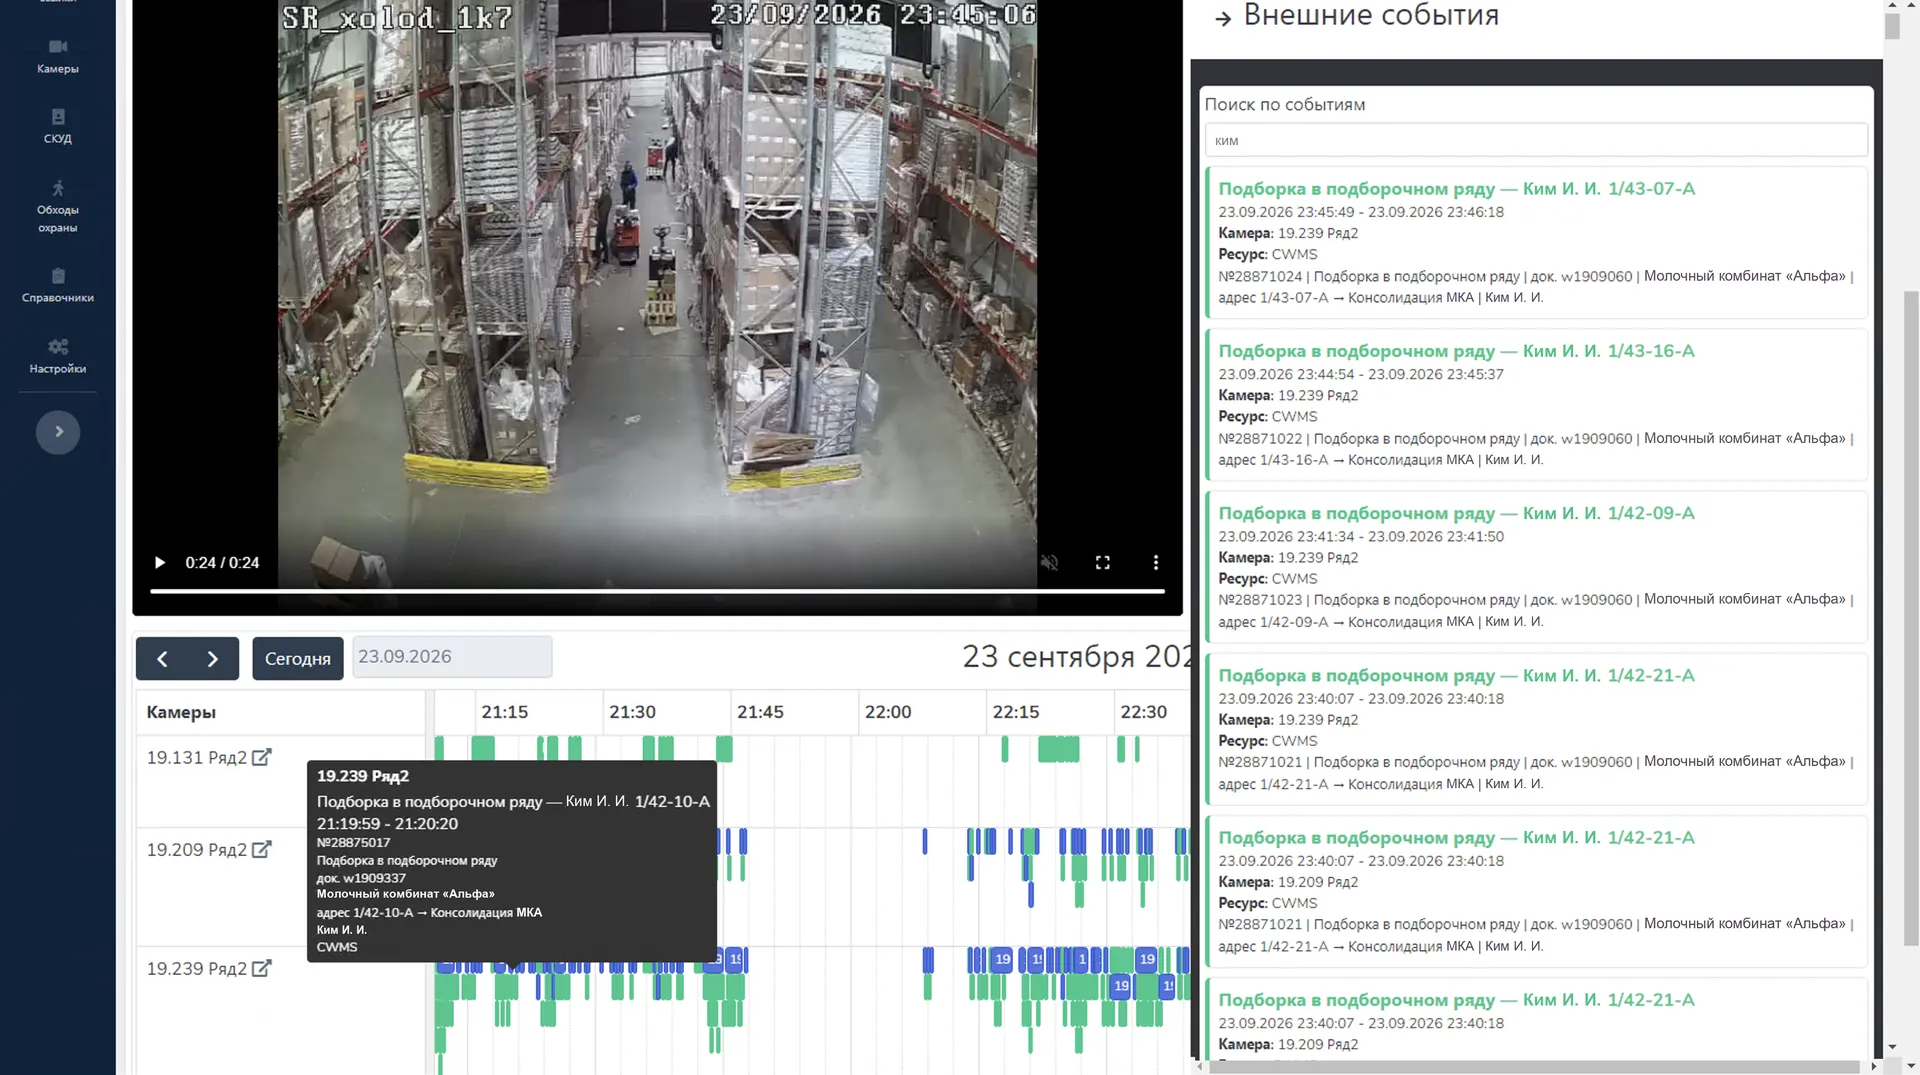Viewport: 1920px width, 1075px height.
Task: Open camera 19.131 Ряд2 in external view
Action: [262, 757]
